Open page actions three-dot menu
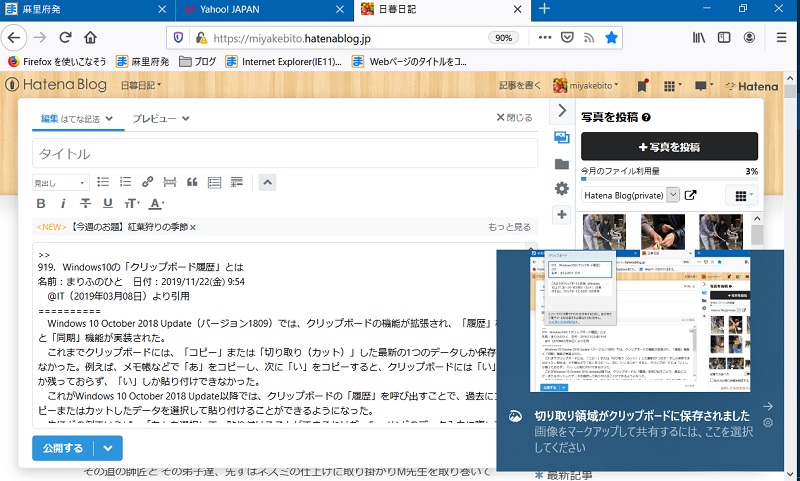 click(x=545, y=37)
